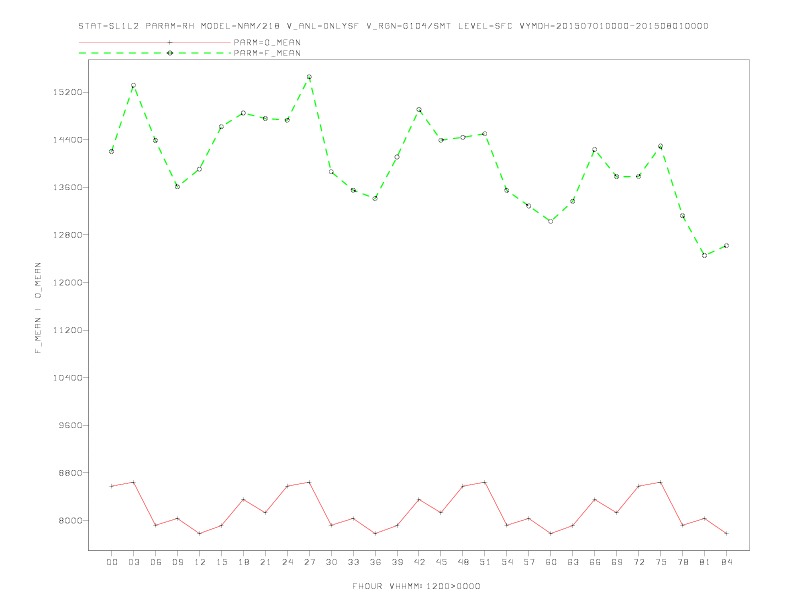Pick the red O_MEAN point at hour 84
Screen dimensions: 792x612
pyautogui.click(x=726, y=534)
